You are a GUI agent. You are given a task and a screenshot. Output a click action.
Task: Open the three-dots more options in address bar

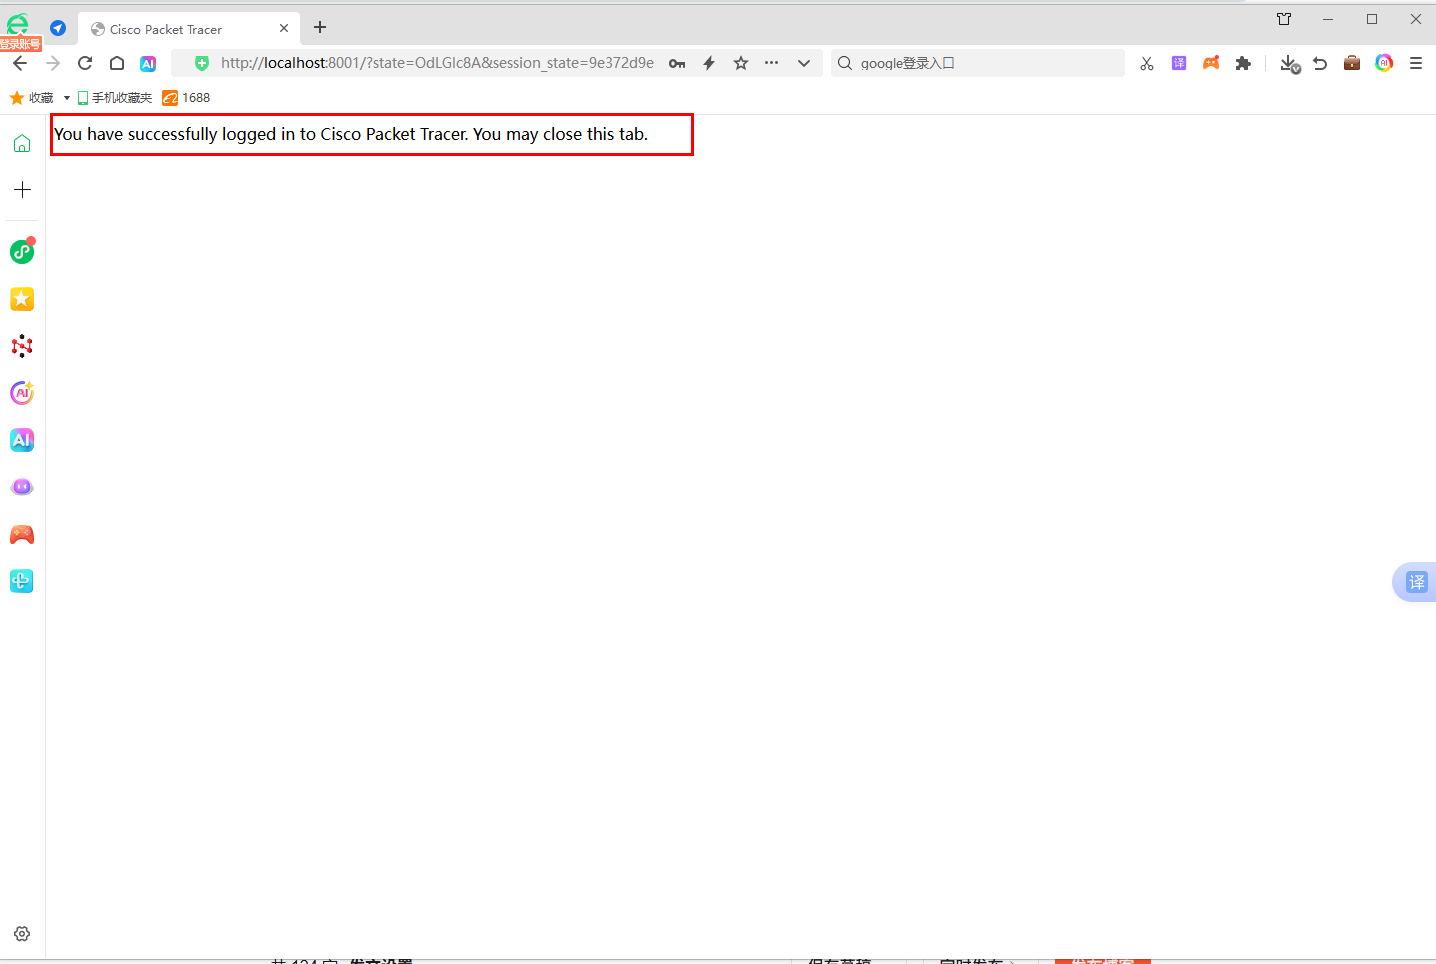[x=771, y=63]
